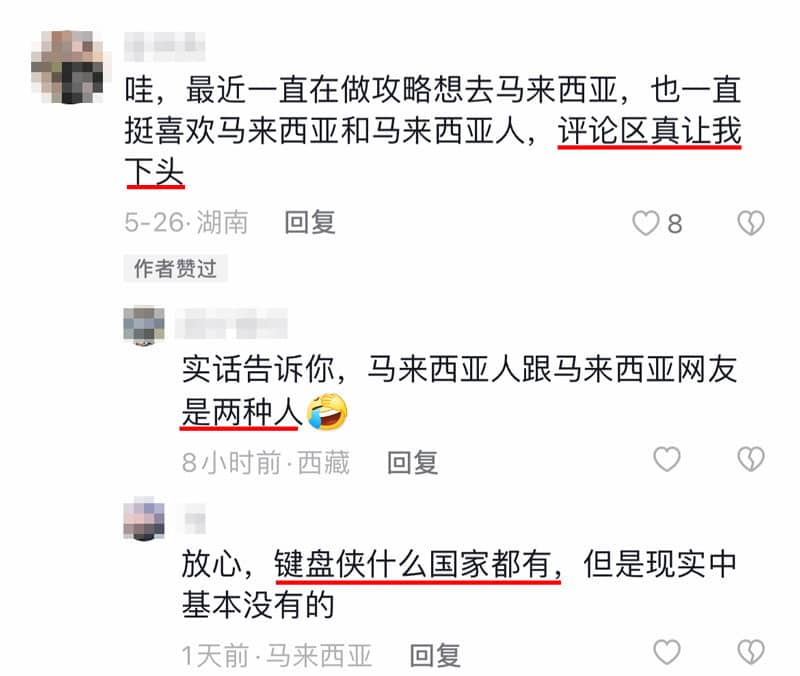Open the avatar of the Malaysia replier
The height and width of the screenshot is (676, 800).
coord(144,518)
